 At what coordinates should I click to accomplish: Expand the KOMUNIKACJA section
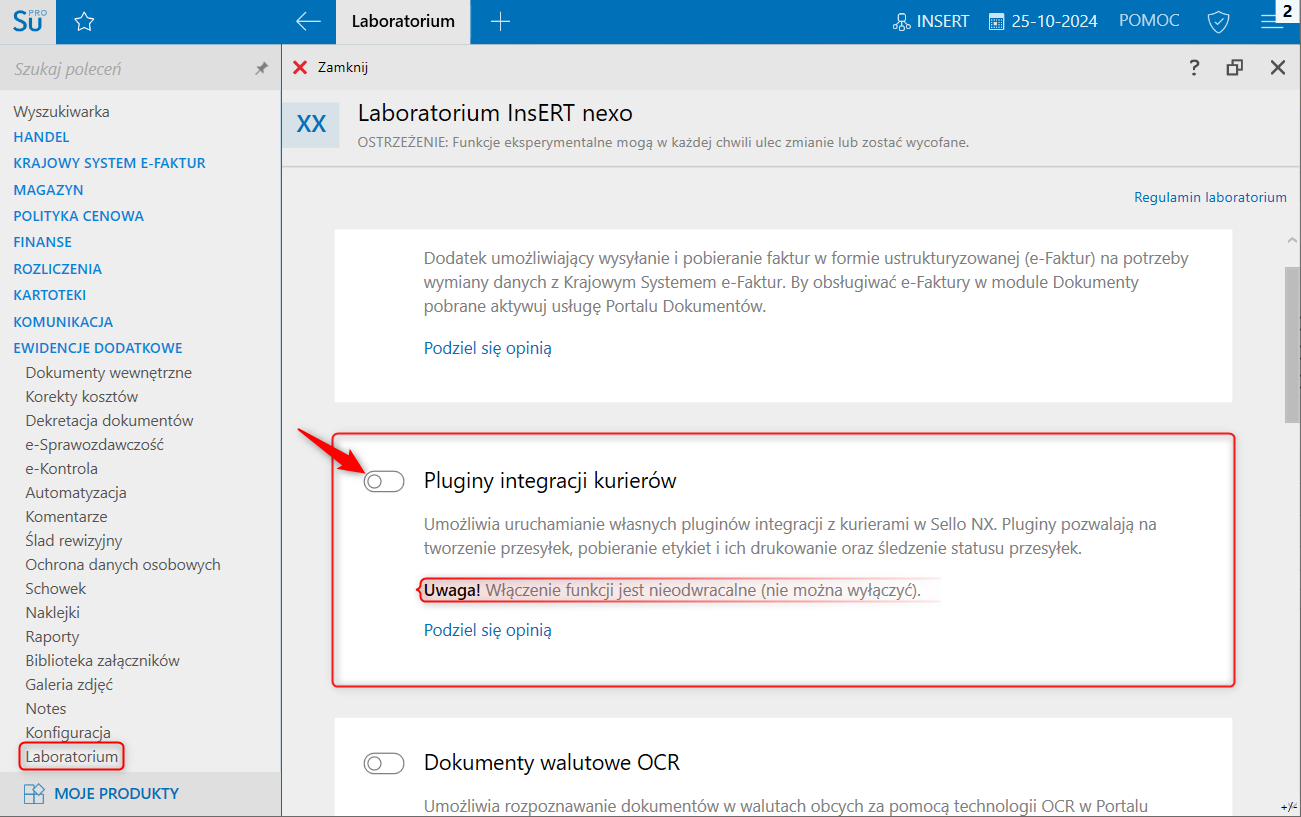click(63, 322)
